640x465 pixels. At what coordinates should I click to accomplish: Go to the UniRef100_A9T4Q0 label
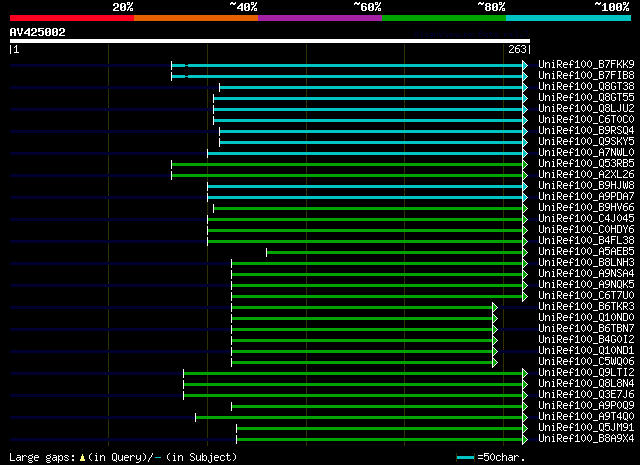(586, 417)
